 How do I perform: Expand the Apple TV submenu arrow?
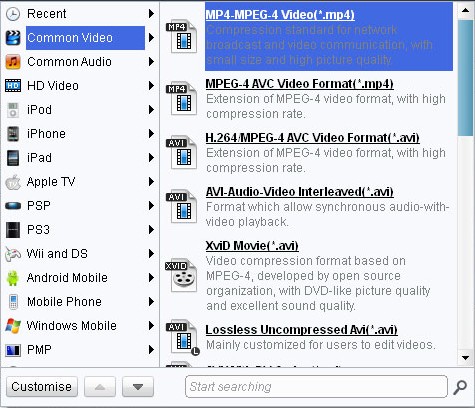(151, 182)
